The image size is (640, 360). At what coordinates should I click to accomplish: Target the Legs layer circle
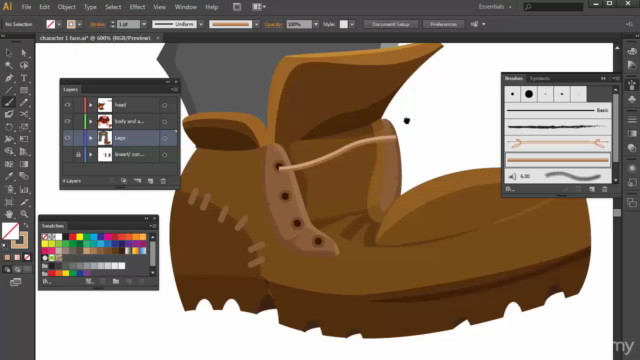164,138
